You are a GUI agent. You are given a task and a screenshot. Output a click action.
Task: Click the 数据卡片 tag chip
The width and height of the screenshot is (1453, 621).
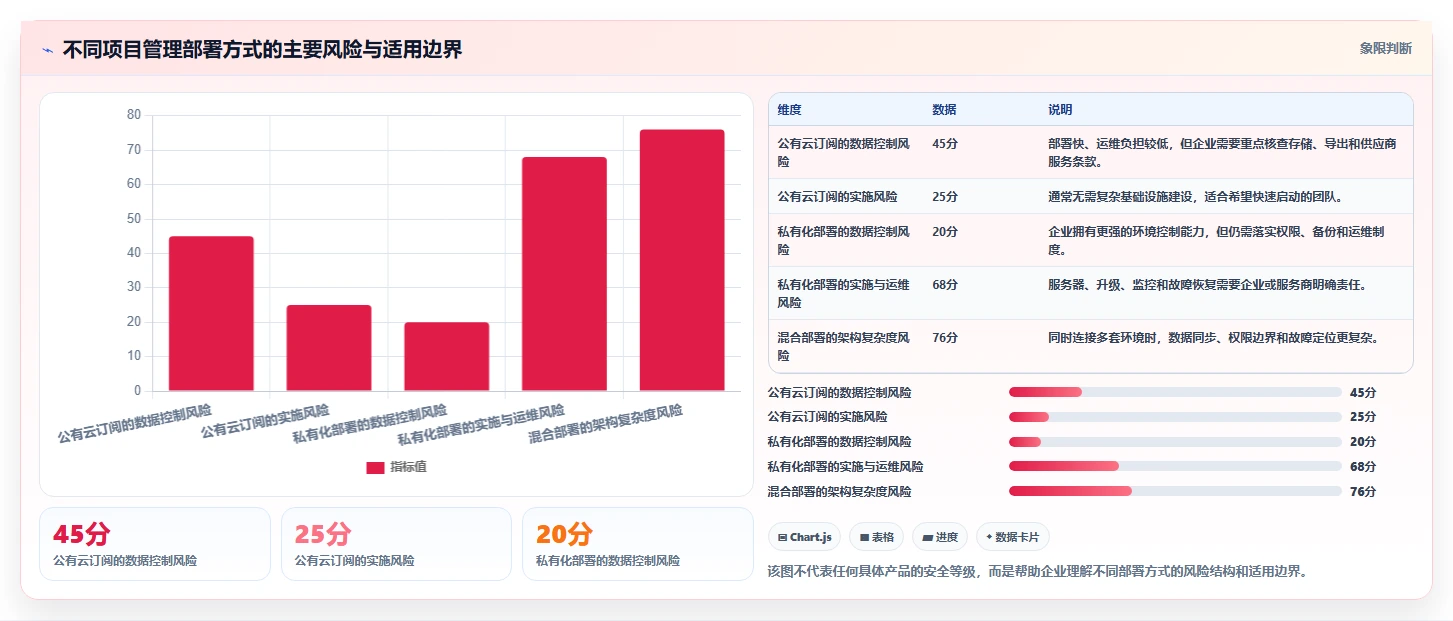pyautogui.click(x=1013, y=537)
